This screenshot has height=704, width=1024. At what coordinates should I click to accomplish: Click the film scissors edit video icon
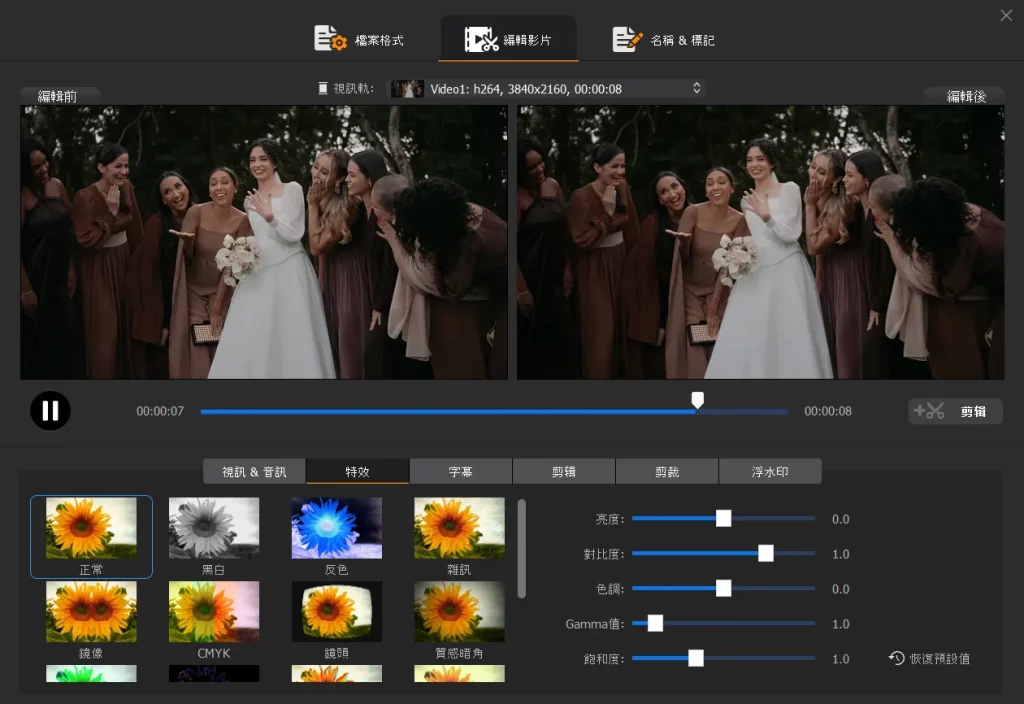pyautogui.click(x=481, y=39)
